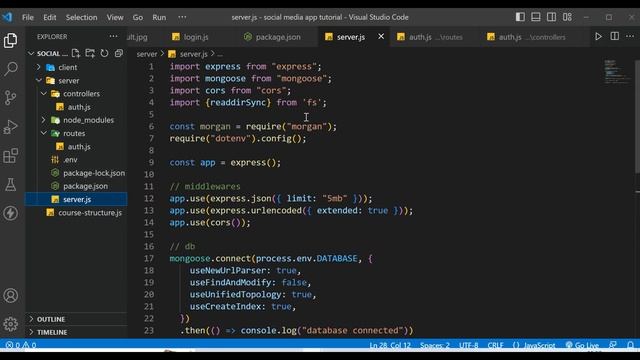Open the Testing flask view
Image resolution: width=640 pixels, height=360 pixels.
tap(11, 184)
